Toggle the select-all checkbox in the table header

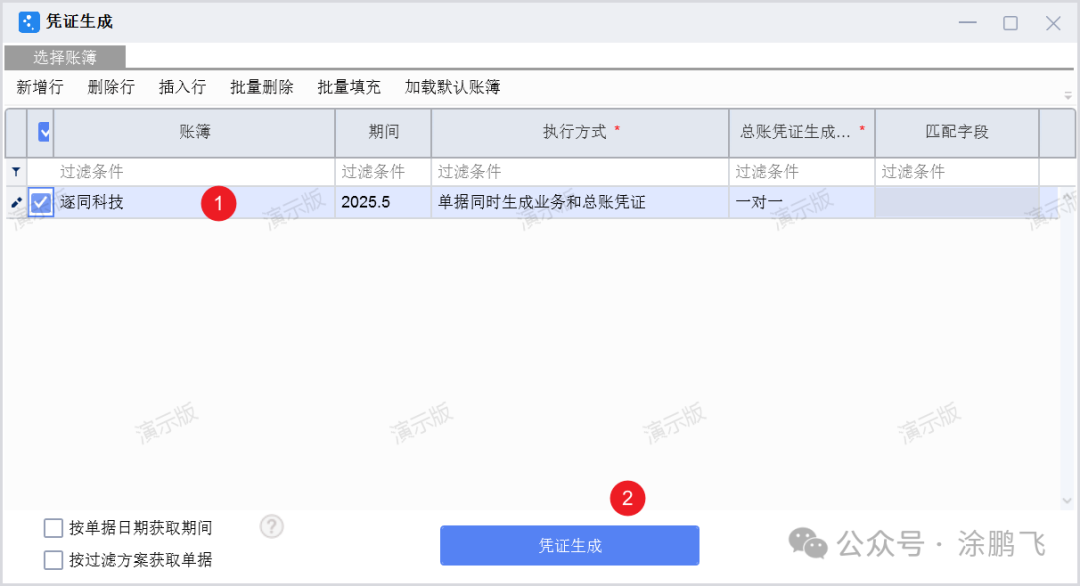[x=43, y=132]
